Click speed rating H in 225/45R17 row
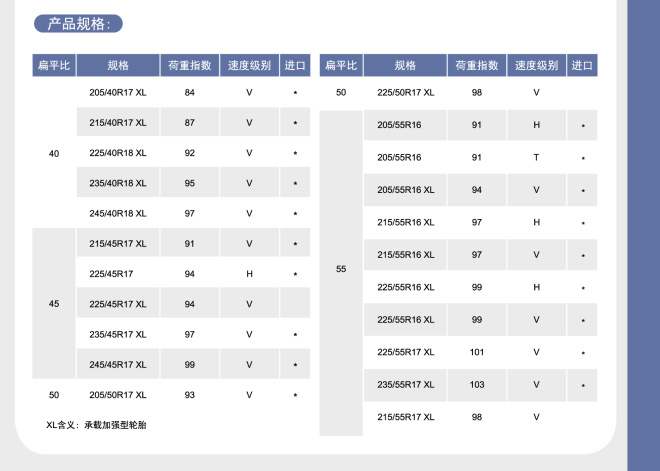This screenshot has height=471, width=660. (x=249, y=274)
